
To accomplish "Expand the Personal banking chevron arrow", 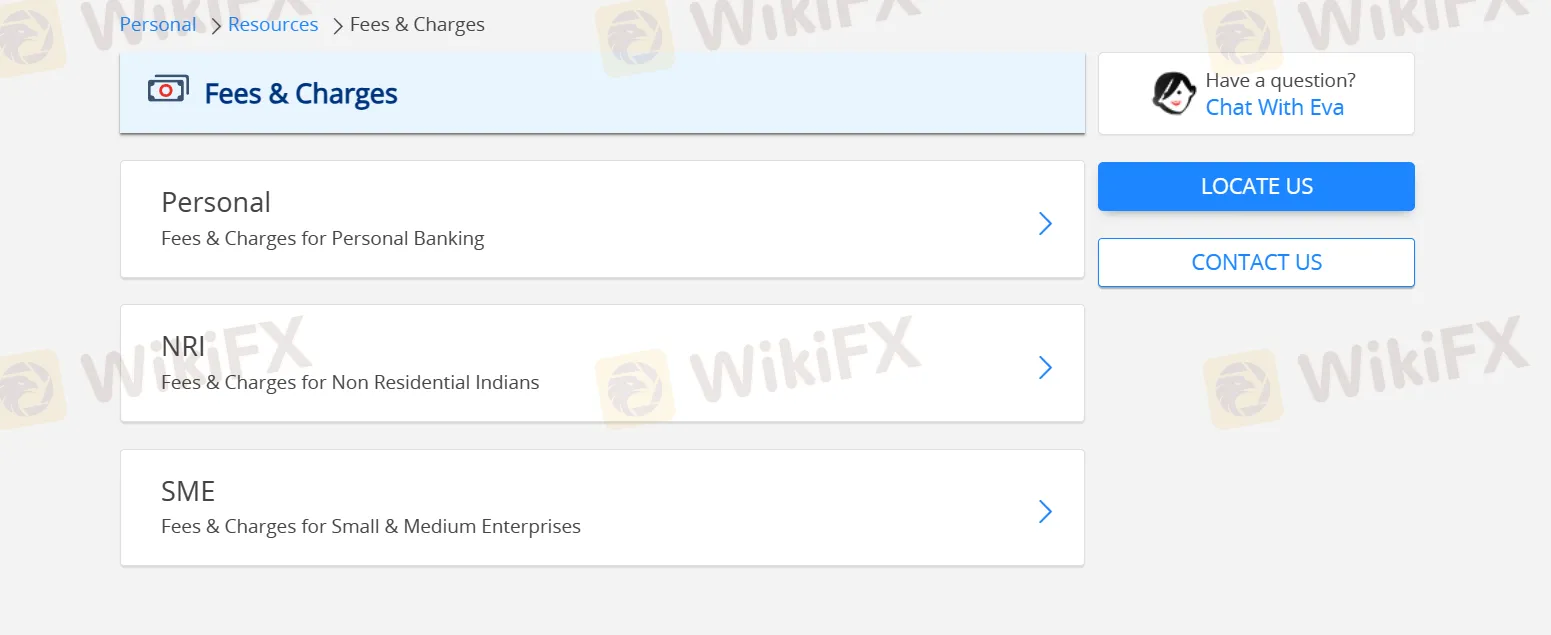I will point(1045,223).
